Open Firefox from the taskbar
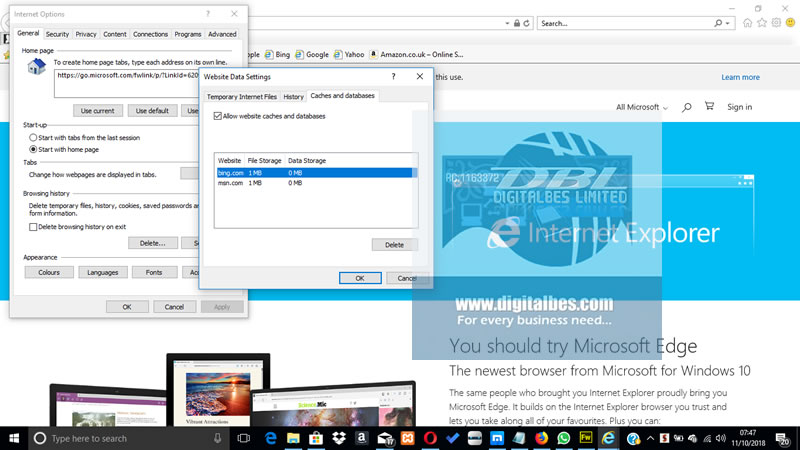Viewport: 800px width, 450px height. tap(541, 438)
